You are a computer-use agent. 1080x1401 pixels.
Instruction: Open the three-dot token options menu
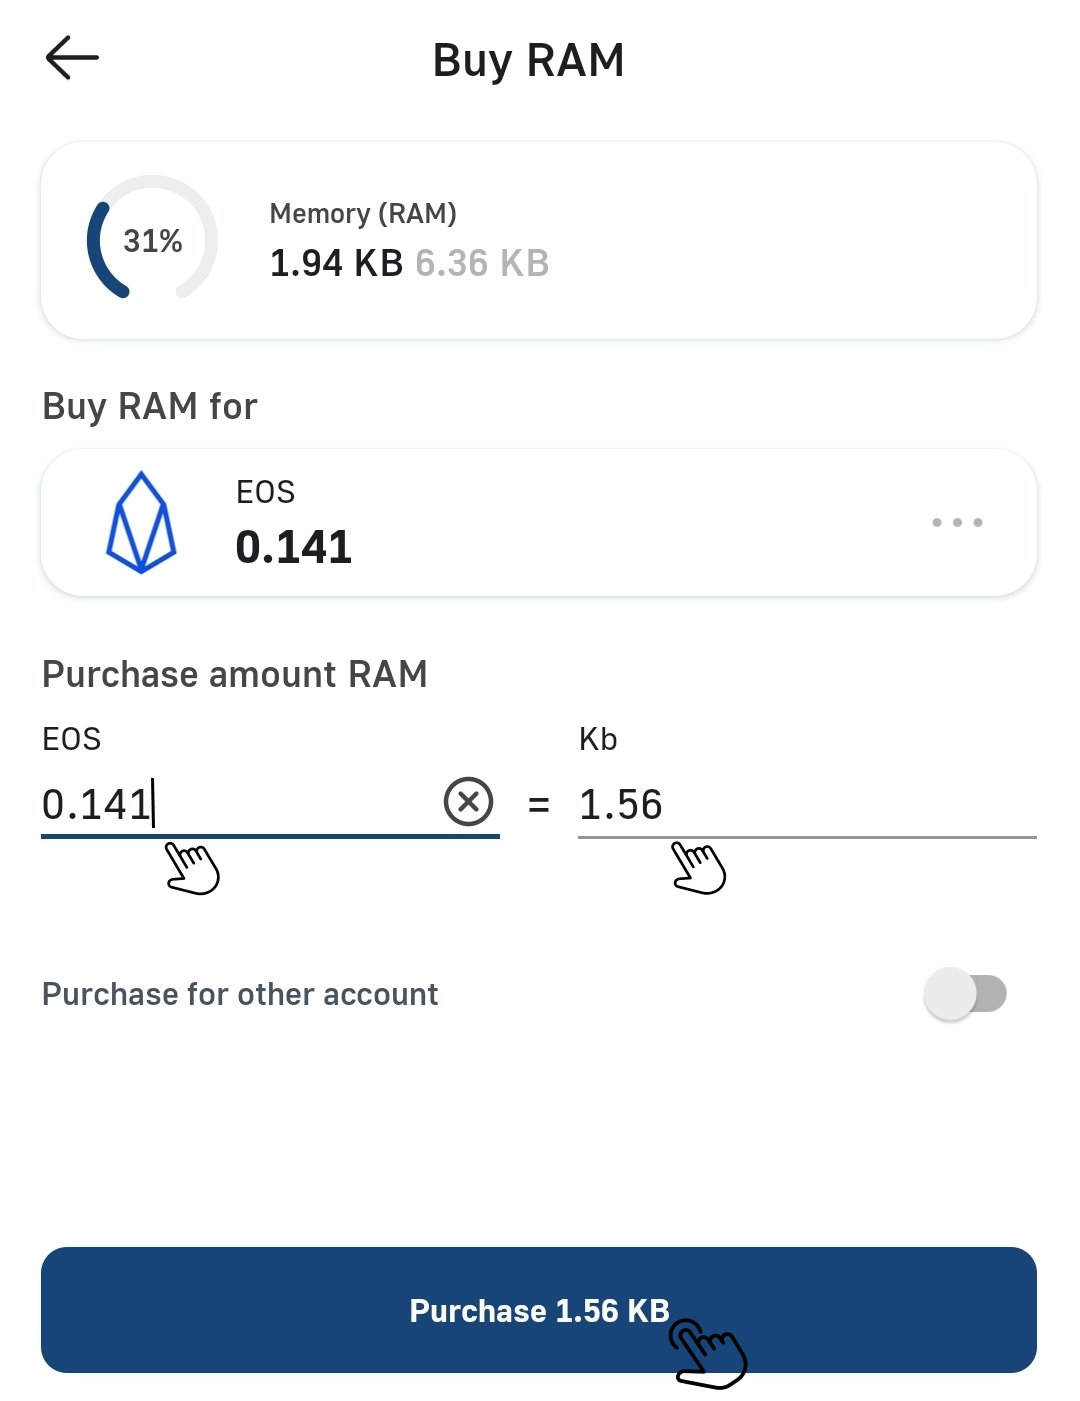point(957,522)
